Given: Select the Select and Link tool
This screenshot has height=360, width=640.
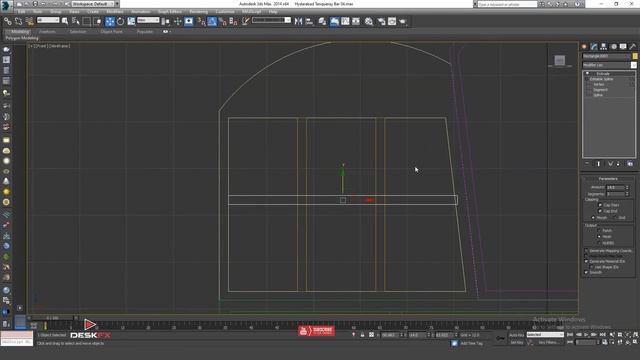Looking at the screenshot, I should [8, 21].
